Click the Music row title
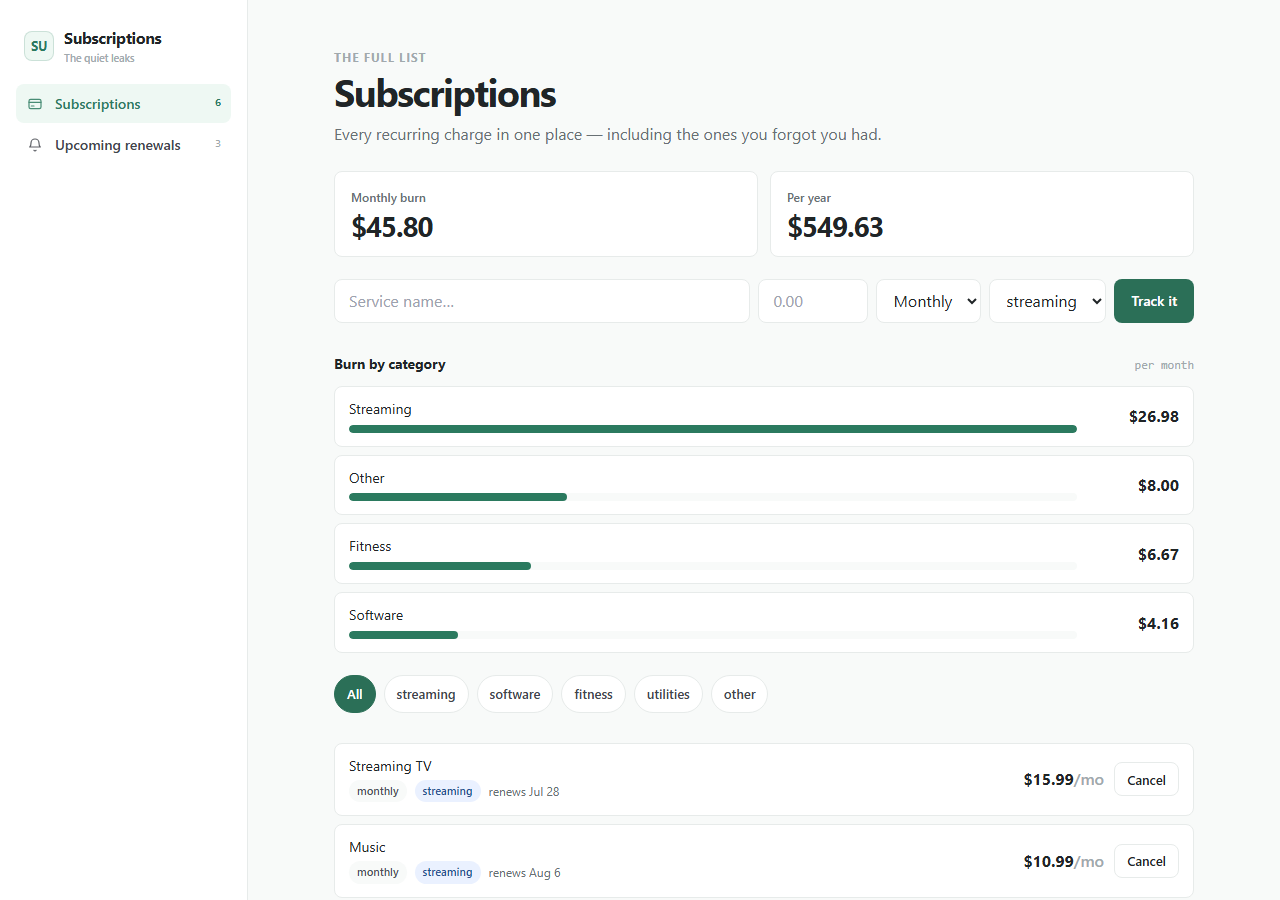 pyautogui.click(x=367, y=847)
